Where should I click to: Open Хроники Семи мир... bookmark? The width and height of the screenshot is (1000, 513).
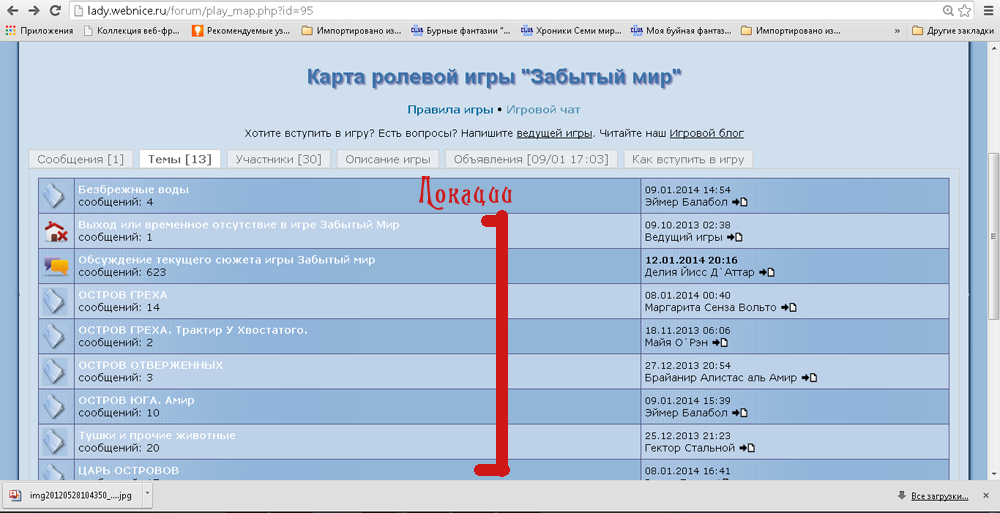[x=571, y=30]
